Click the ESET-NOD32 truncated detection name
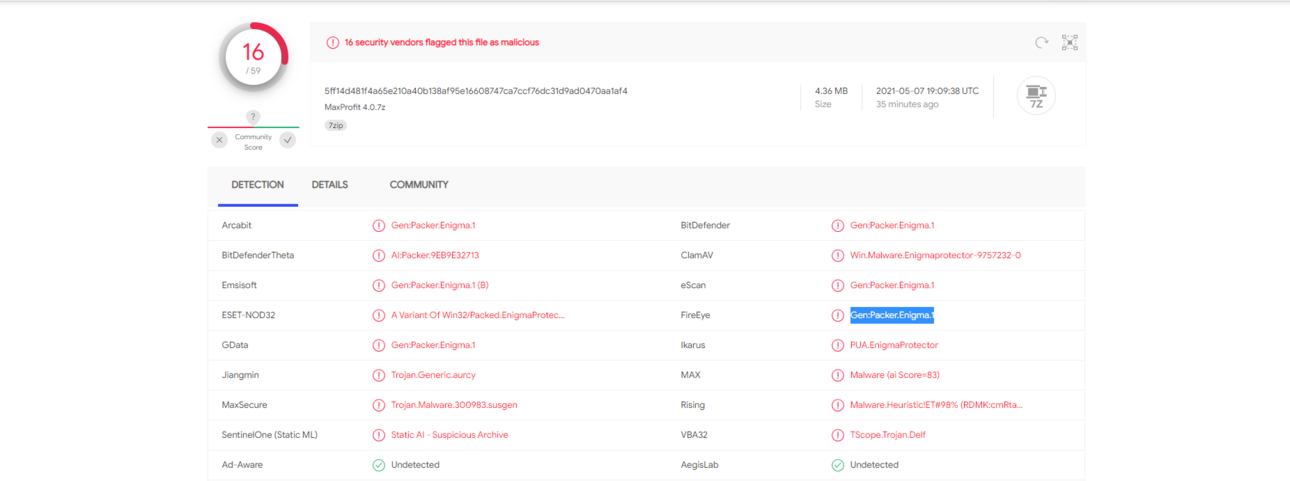1290x481 pixels. pyautogui.click(x=478, y=315)
